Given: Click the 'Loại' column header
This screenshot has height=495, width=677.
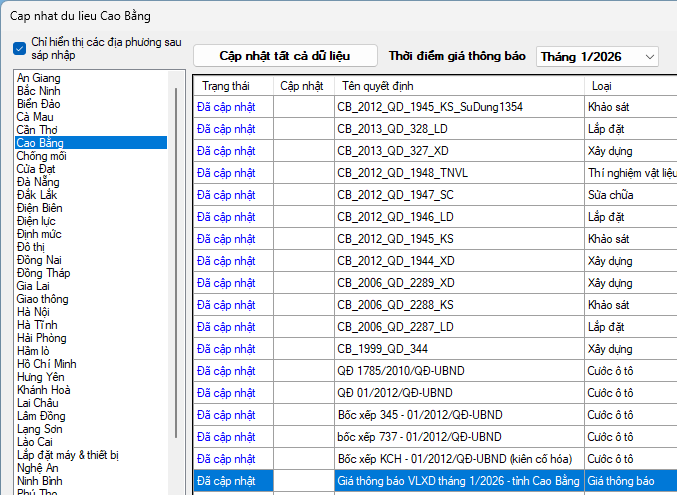Looking at the screenshot, I should tap(602, 86).
